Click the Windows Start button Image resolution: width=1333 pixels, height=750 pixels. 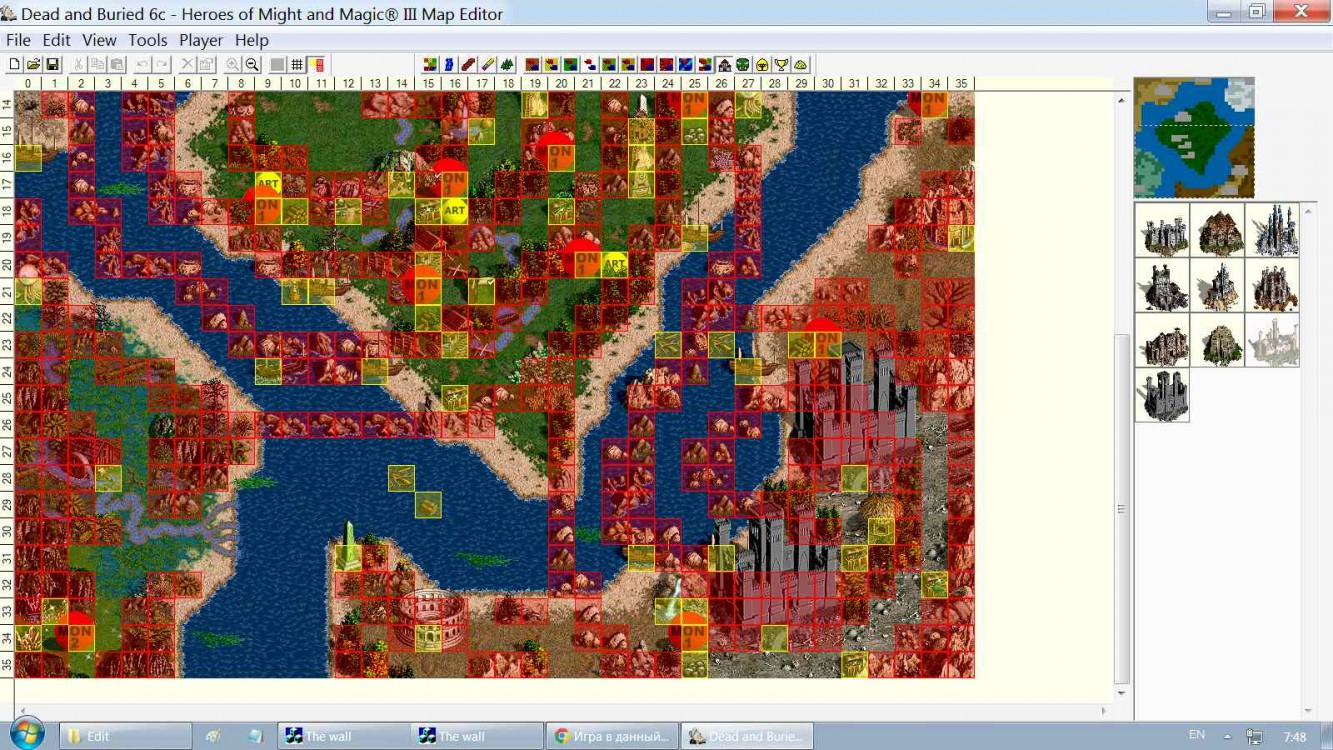pos(27,735)
